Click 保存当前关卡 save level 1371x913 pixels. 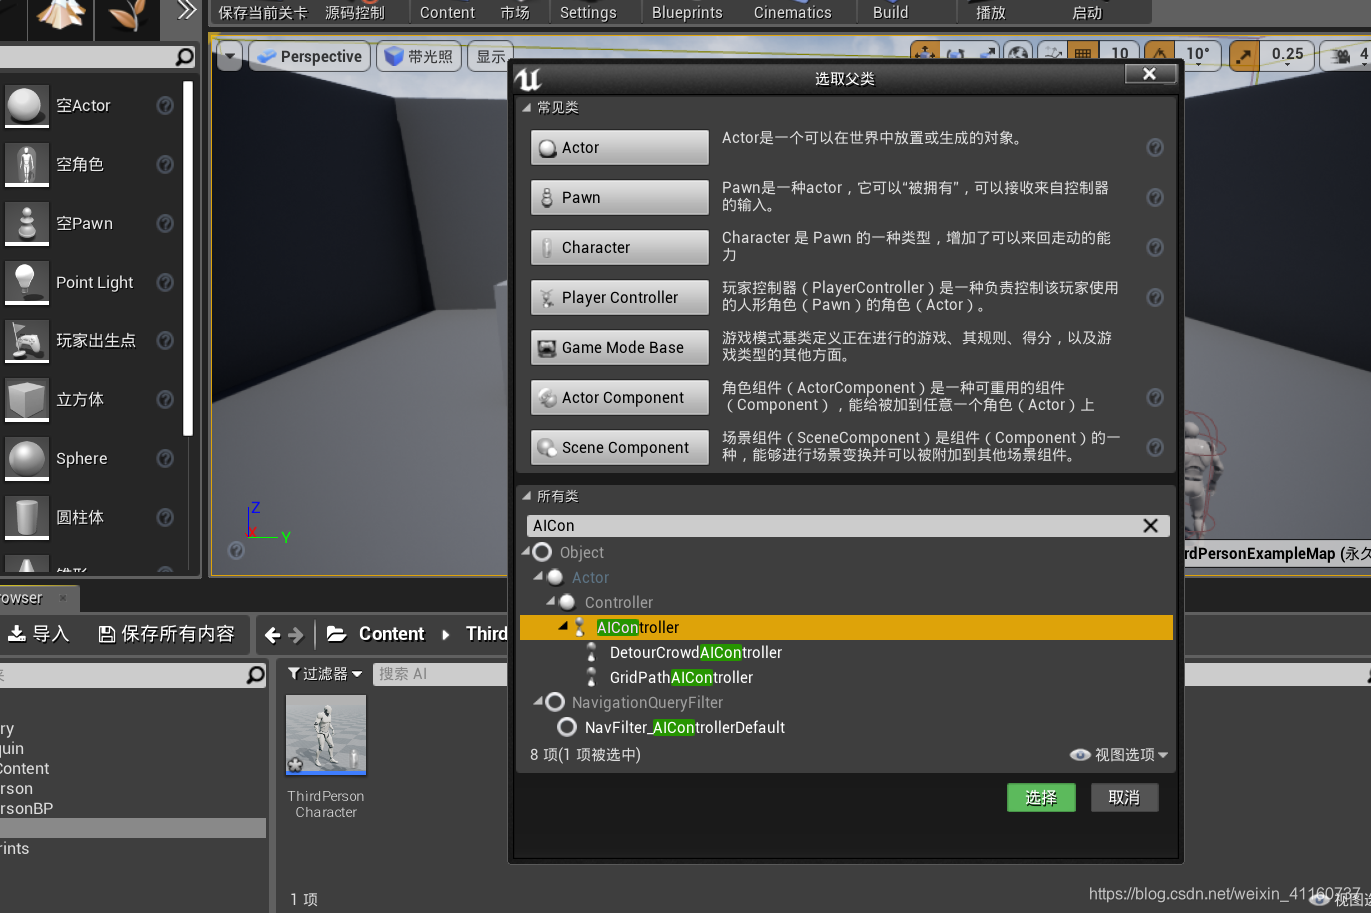point(263,12)
